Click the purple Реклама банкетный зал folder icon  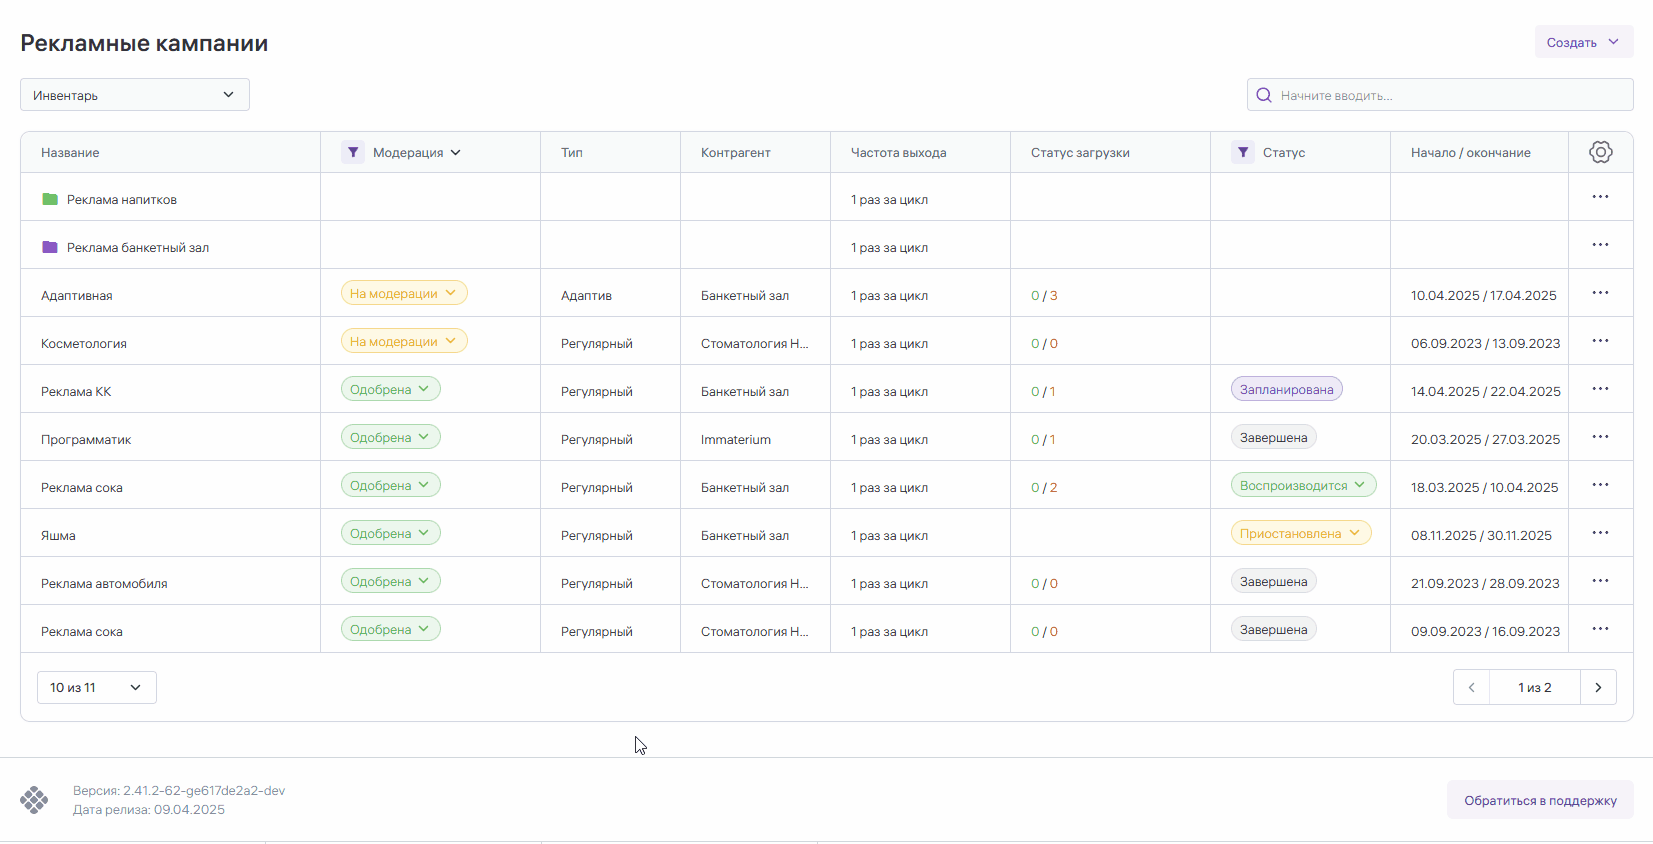pyautogui.click(x=50, y=247)
